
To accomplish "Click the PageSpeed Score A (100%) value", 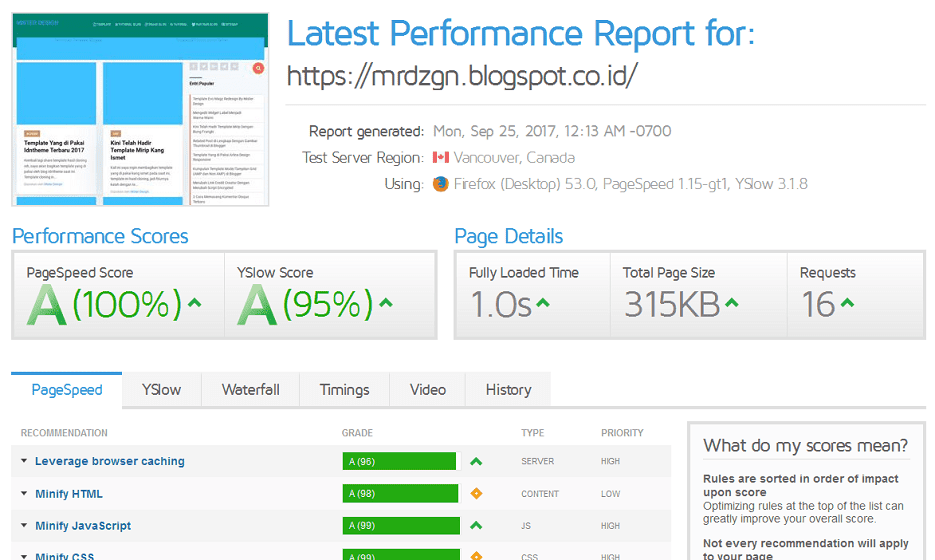I will click(x=104, y=304).
